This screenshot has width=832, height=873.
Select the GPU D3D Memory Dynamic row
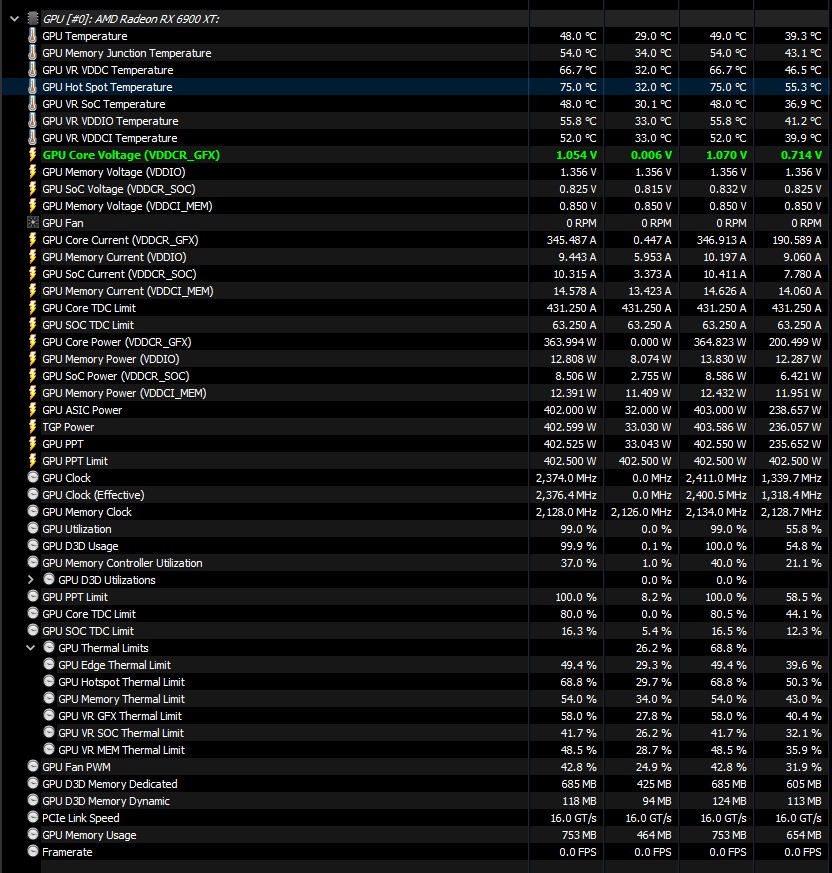tap(415, 801)
